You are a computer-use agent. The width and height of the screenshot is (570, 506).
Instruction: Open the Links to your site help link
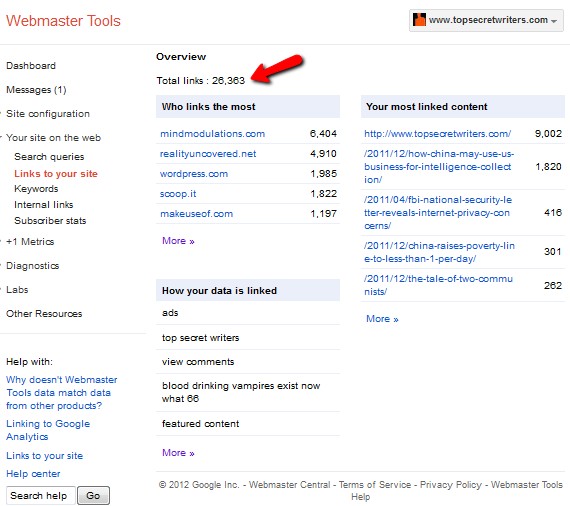coord(44,456)
